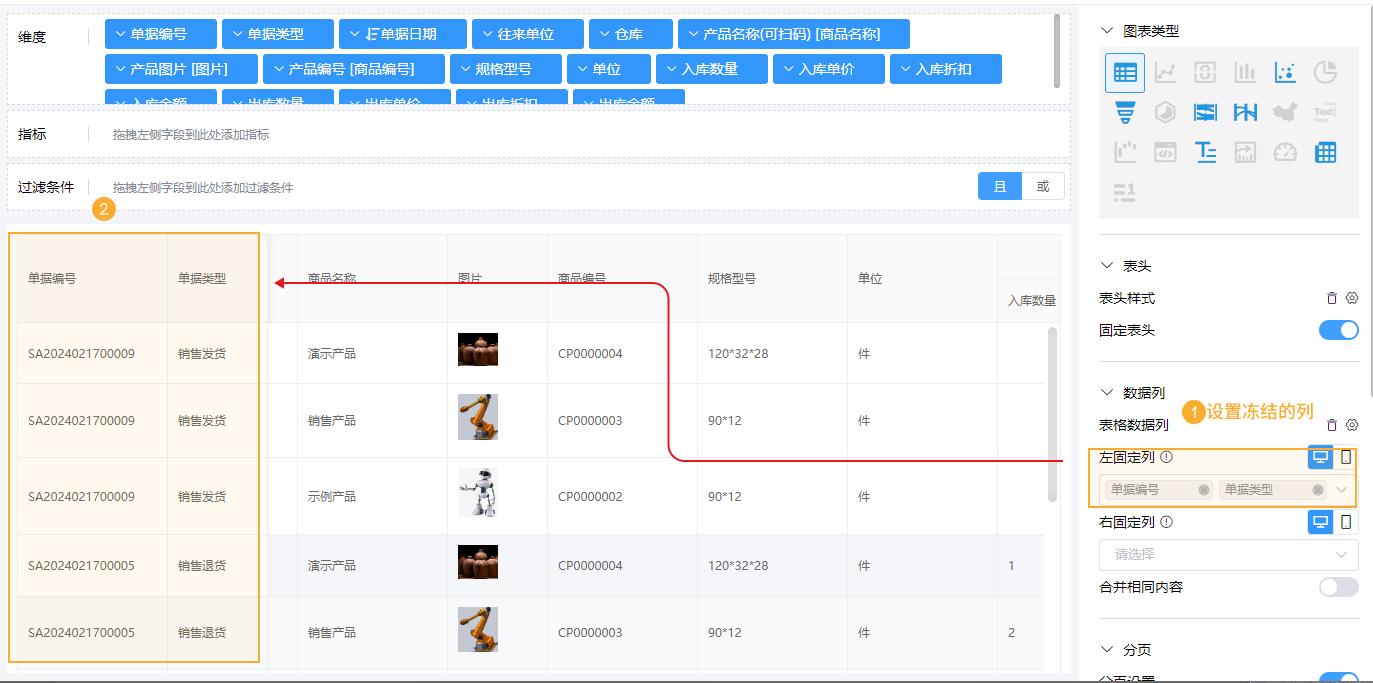This screenshot has width=1373, height=683.
Task: Select the China map chart icon
Action: click(x=1285, y=112)
